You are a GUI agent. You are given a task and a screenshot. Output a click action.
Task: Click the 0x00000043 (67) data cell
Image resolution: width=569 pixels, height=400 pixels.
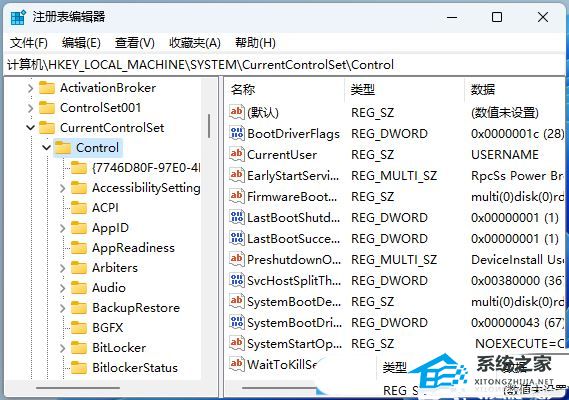[x=517, y=323]
